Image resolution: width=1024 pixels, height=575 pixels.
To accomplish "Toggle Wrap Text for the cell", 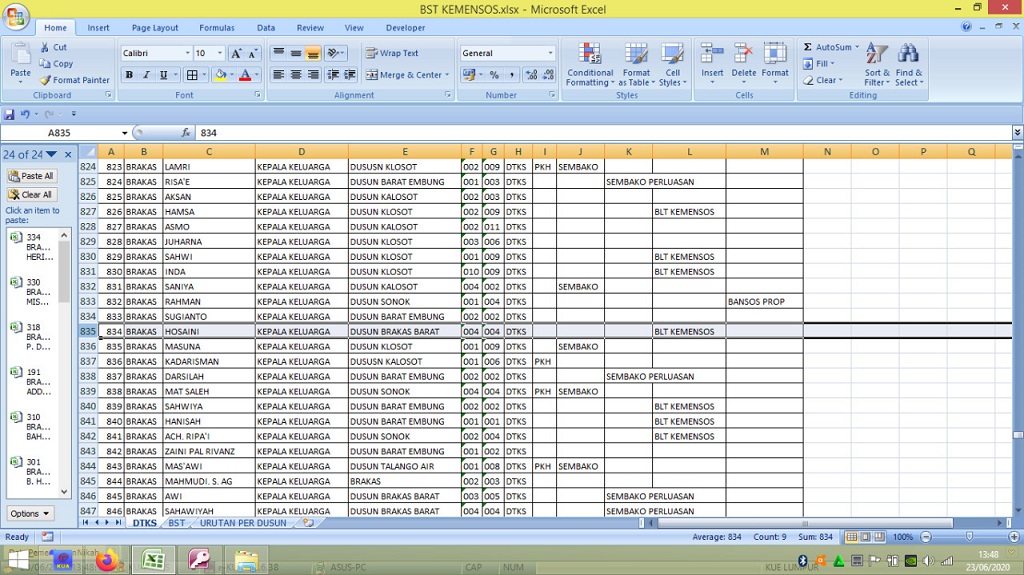I will [x=392, y=53].
